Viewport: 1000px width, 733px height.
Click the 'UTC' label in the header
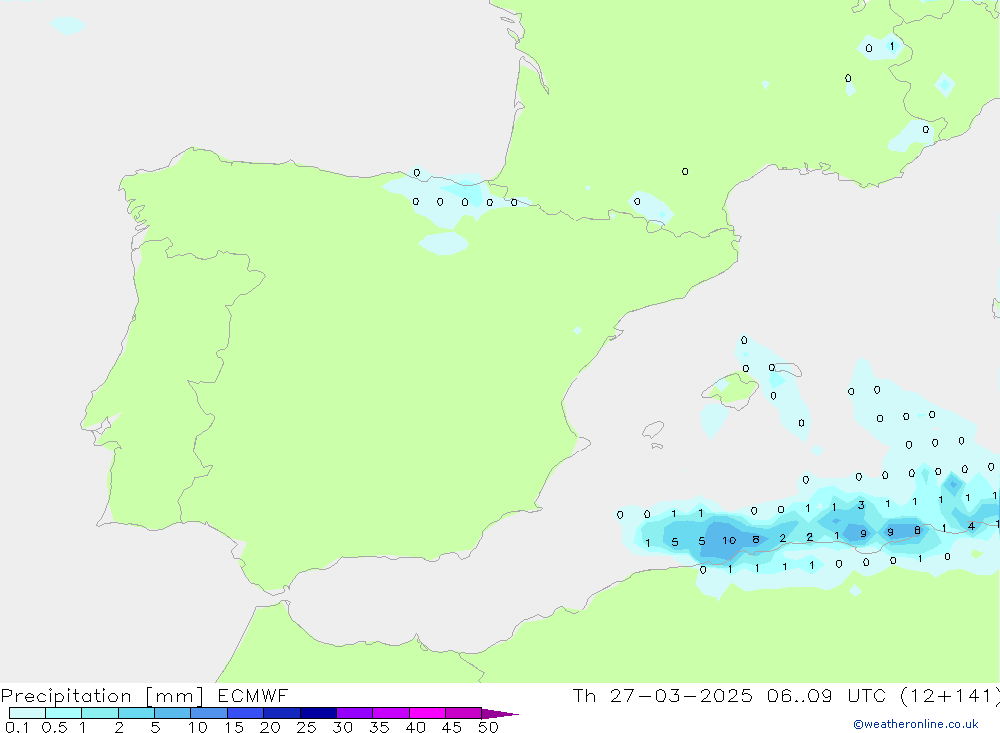(x=867, y=695)
